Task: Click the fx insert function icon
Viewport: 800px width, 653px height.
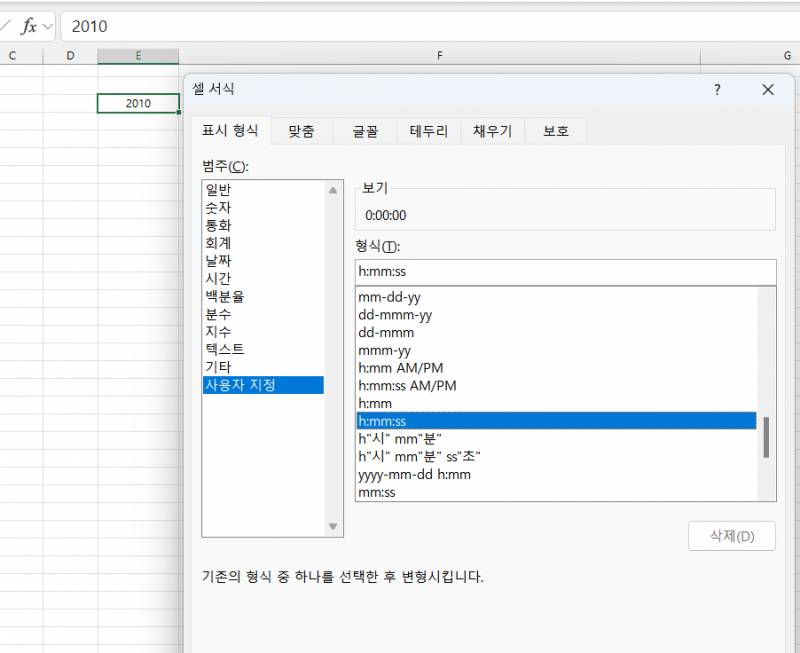Action: 29,26
